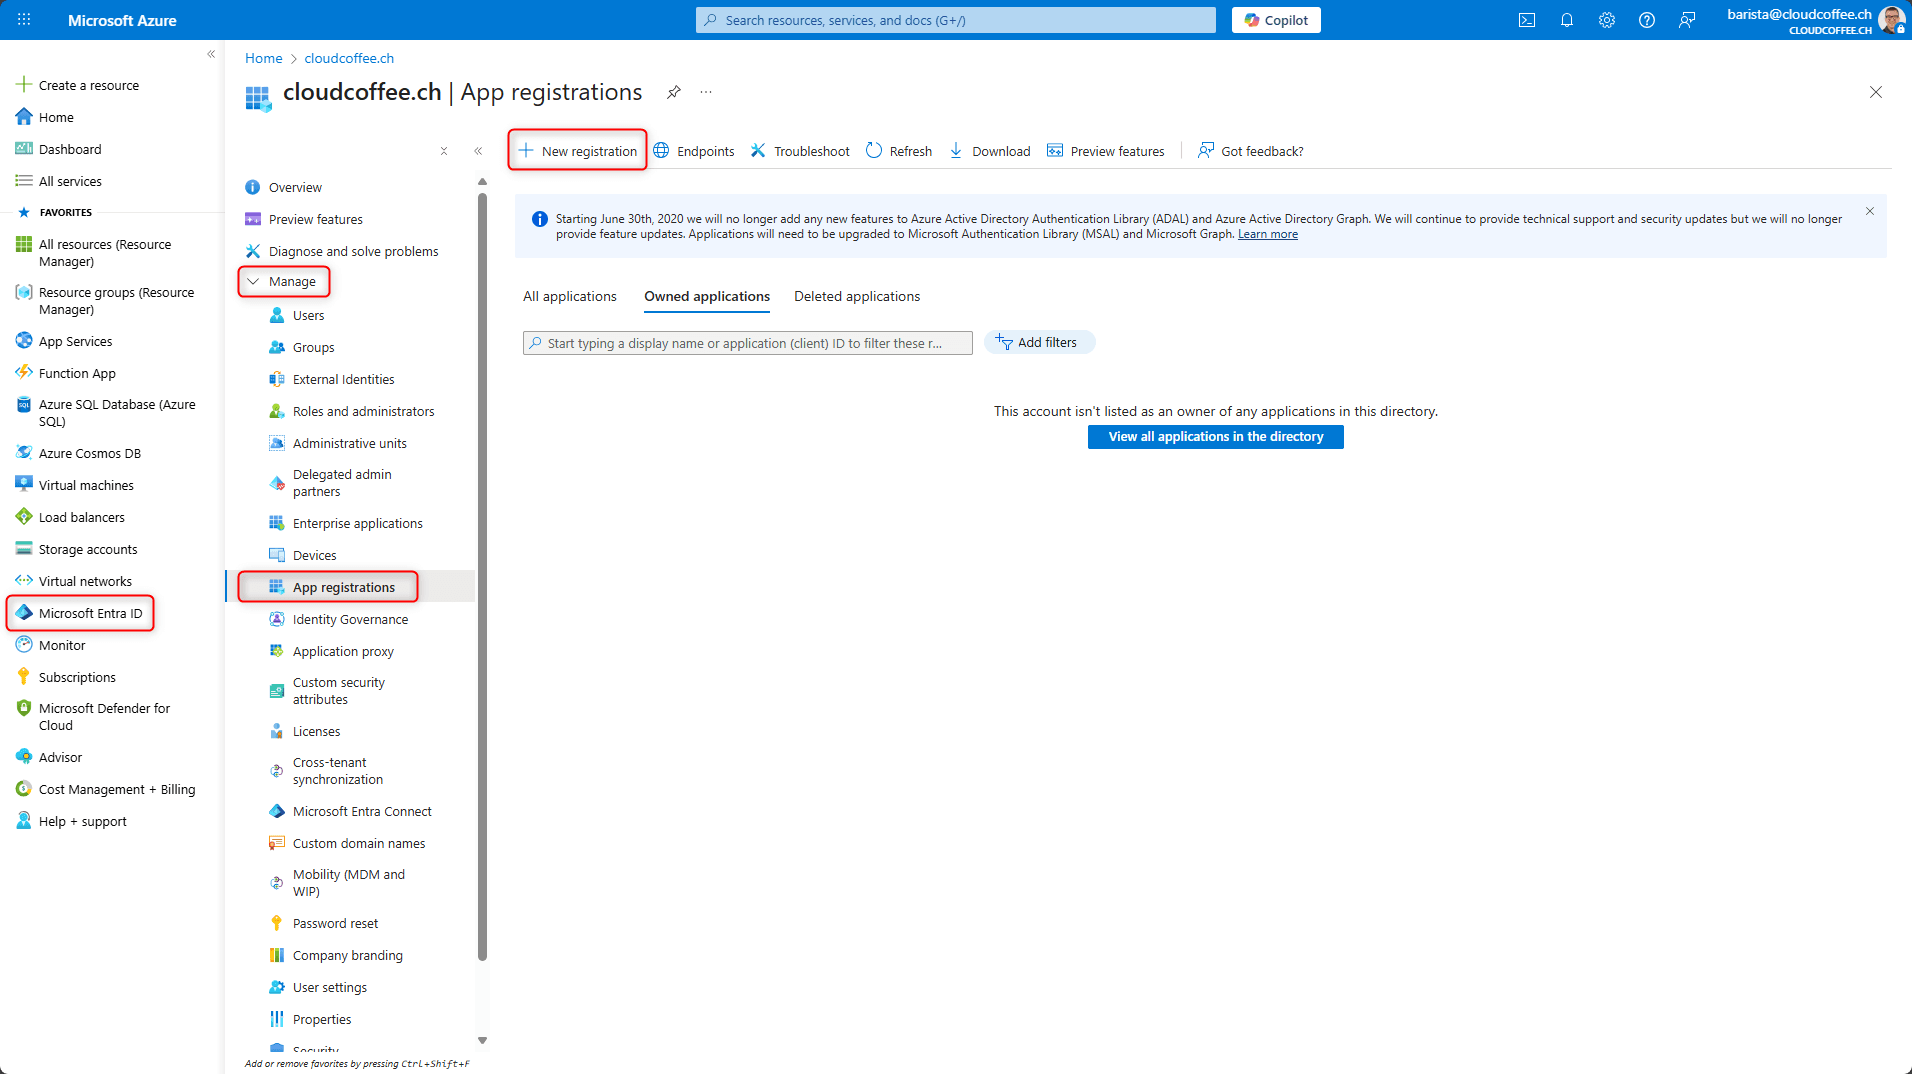Dismiss the ADAL information banner
This screenshot has height=1074, width=1912.
pyautogui.click(x=1870, y=212)
